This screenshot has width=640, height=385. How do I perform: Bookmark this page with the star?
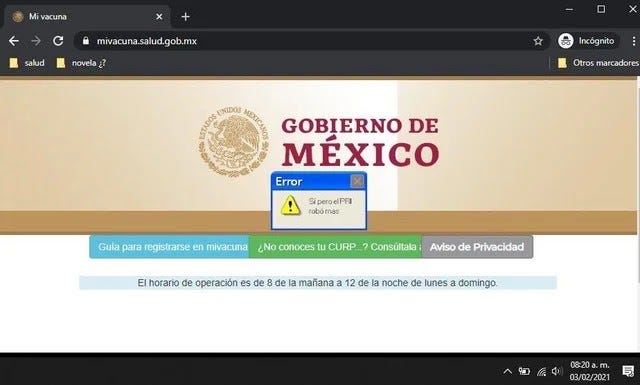click(x=538, y=41)
